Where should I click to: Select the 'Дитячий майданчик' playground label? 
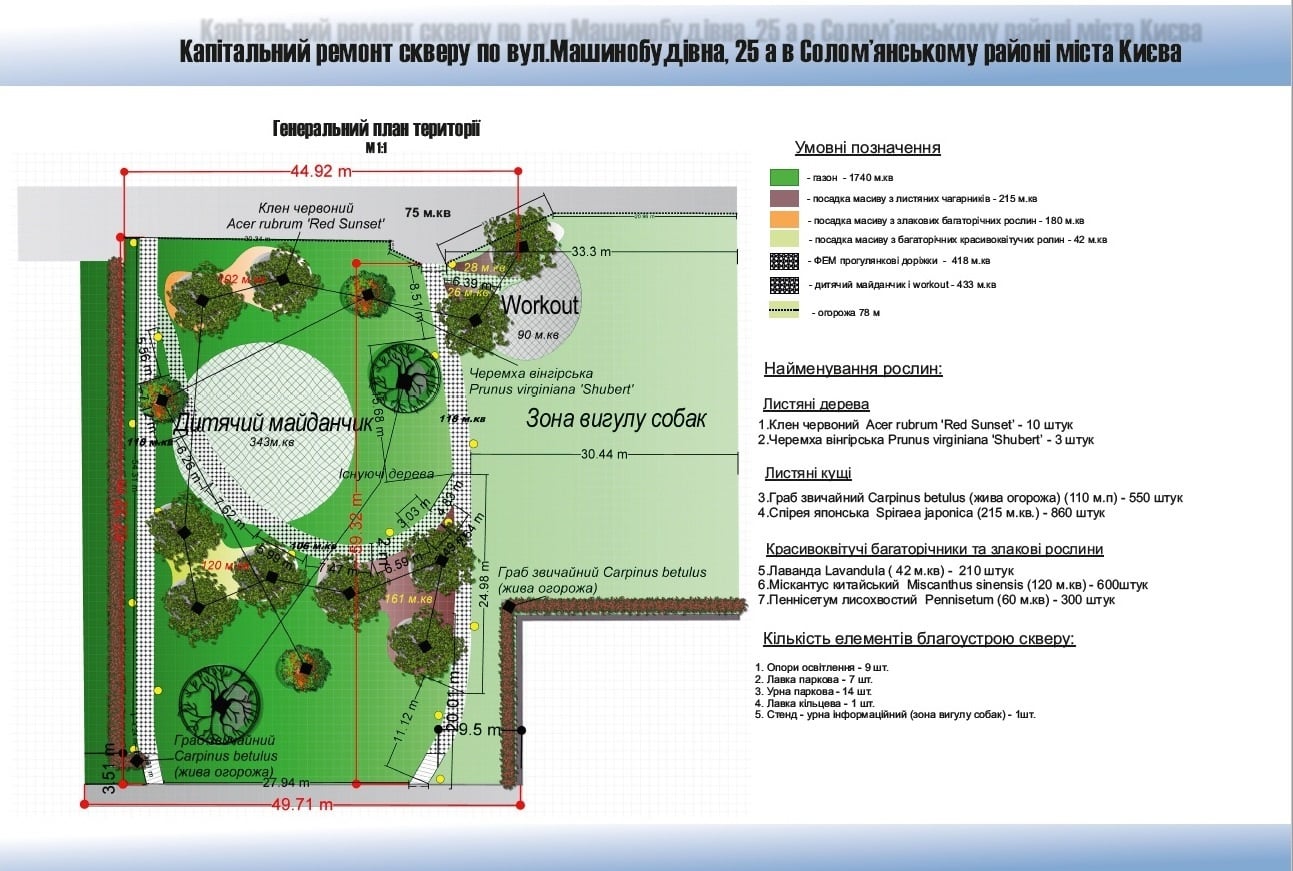point(272,424)
